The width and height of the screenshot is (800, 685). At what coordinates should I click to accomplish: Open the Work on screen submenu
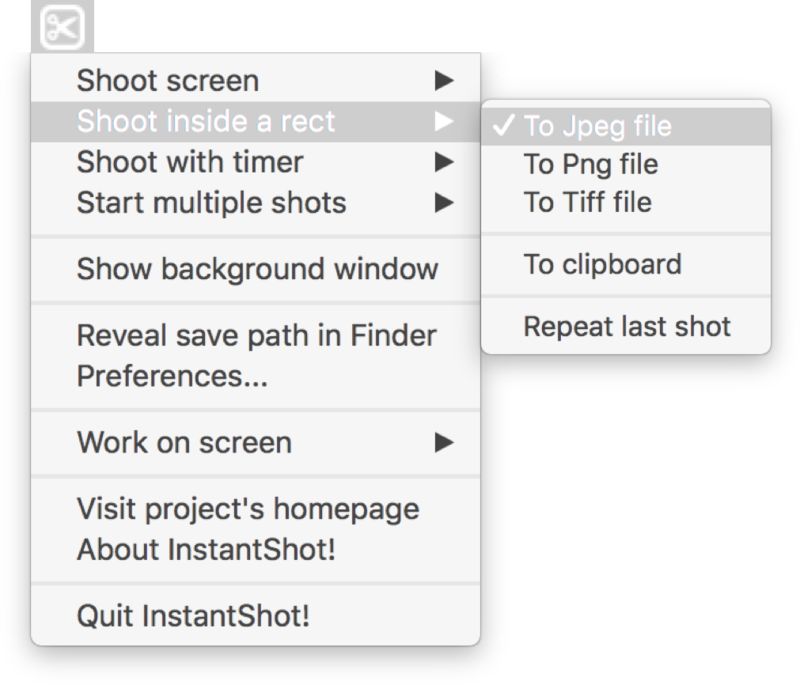[184, 442]
